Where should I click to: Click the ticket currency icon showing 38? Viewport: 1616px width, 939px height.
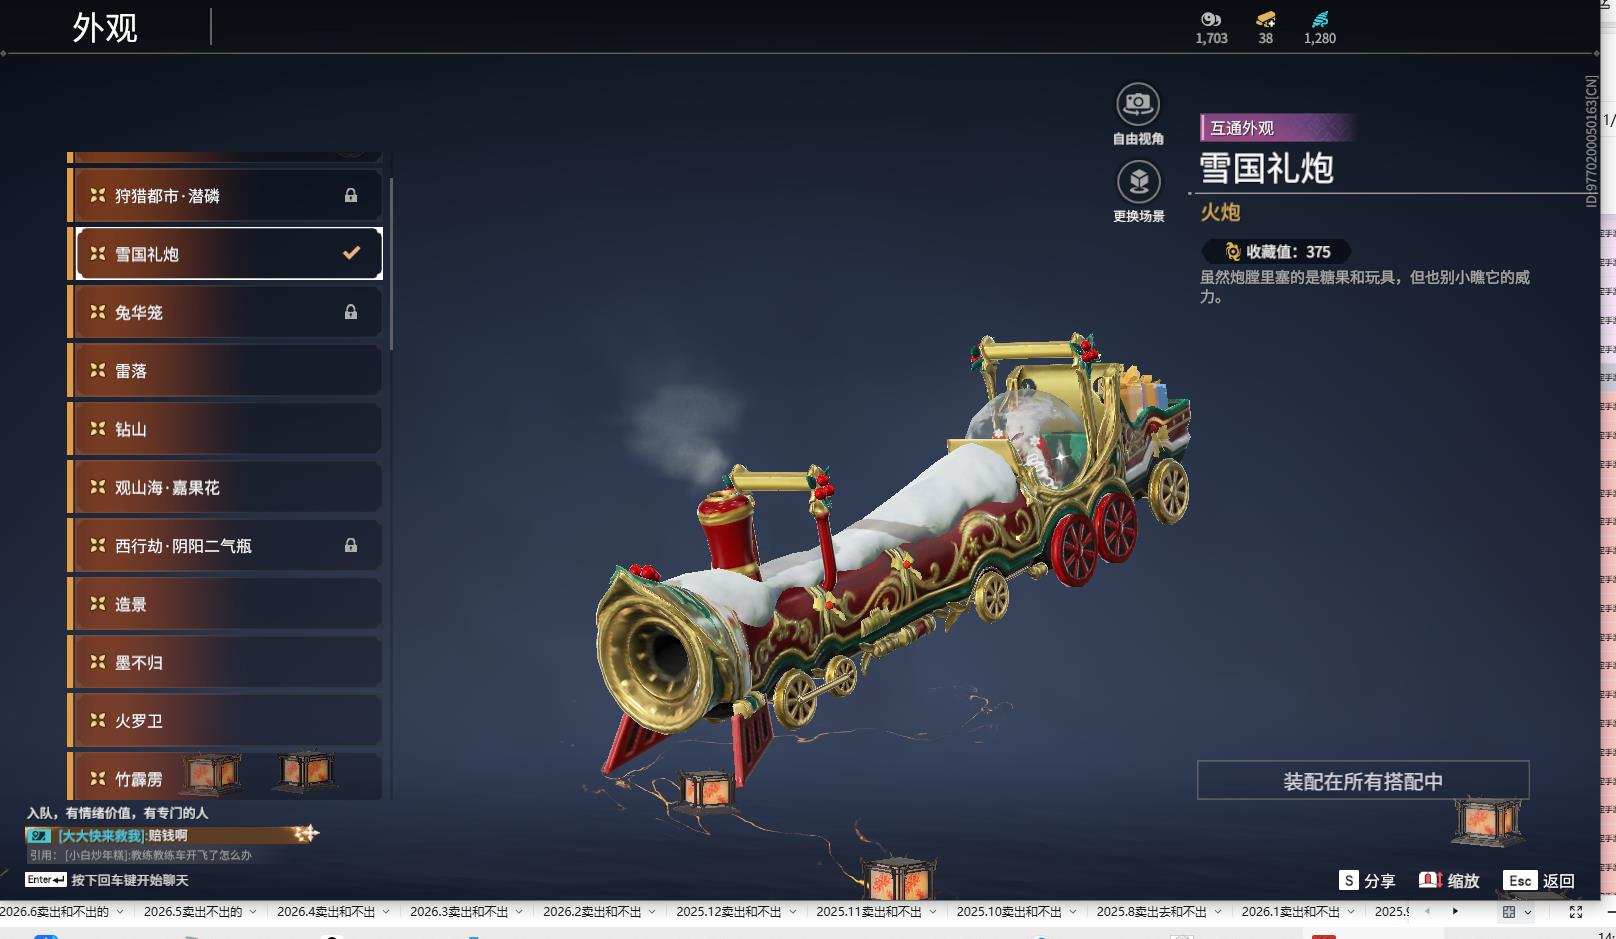[x=1266, y=19]
